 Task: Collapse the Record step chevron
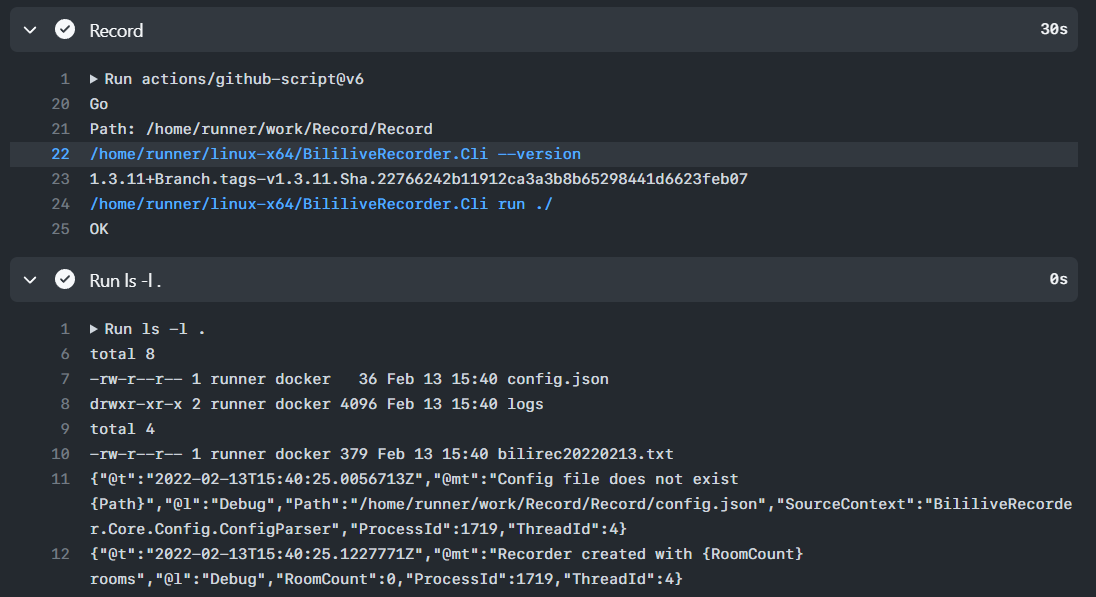[x=30, y=30]
